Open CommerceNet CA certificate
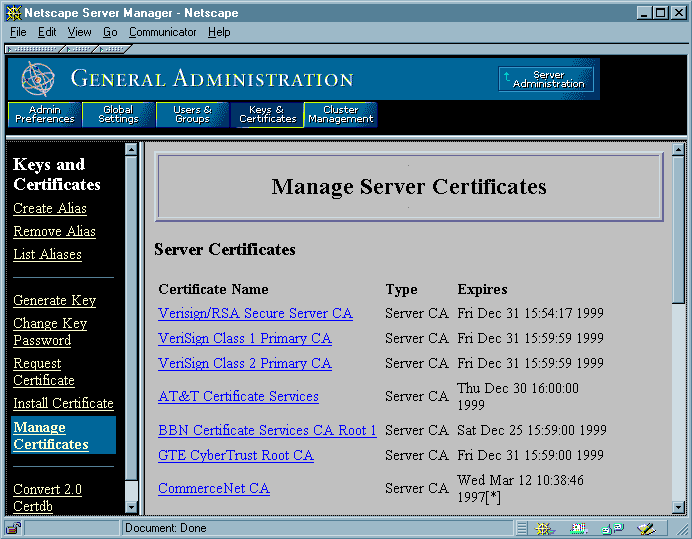This screenshot has height=539, width=692. pos(214,488)
